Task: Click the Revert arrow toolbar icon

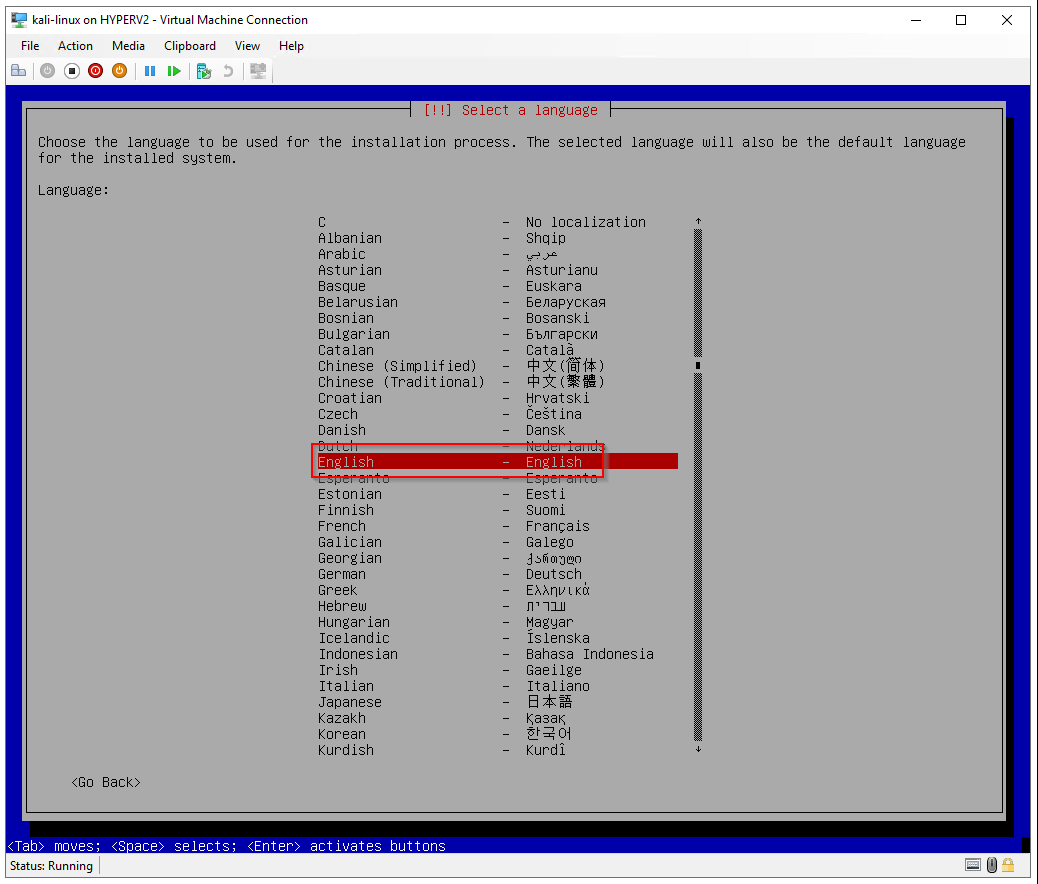Action: 228,71
